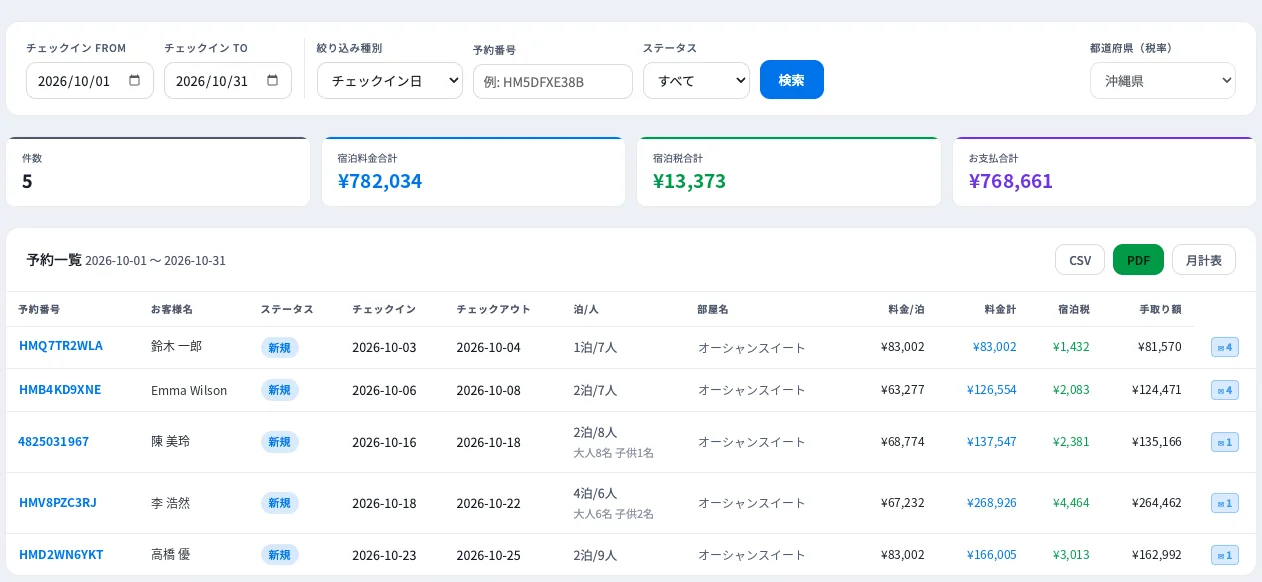Click 料金計 value ¥166,005
The width and height of the screenshot is (1262, 582).
click(992, 555)
